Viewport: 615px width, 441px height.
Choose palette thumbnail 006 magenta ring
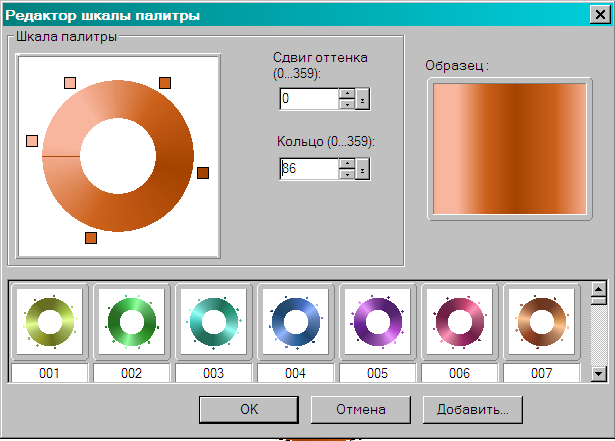tap(459, 322)
